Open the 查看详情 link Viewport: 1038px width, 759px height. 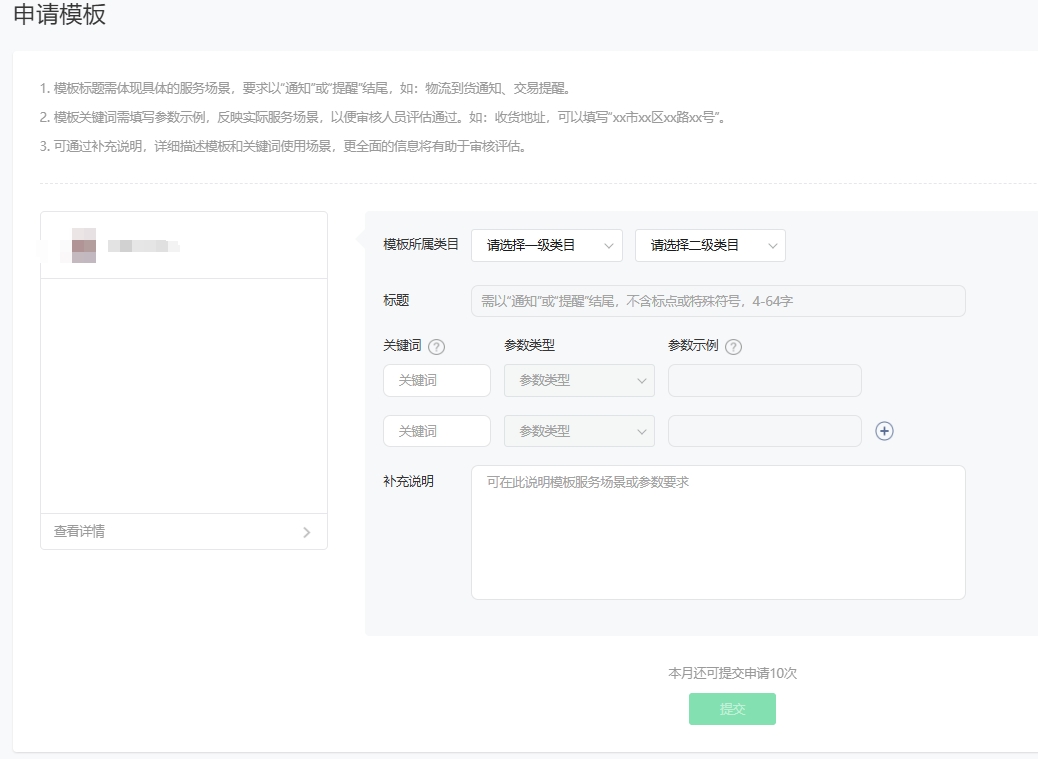(78, 531)
